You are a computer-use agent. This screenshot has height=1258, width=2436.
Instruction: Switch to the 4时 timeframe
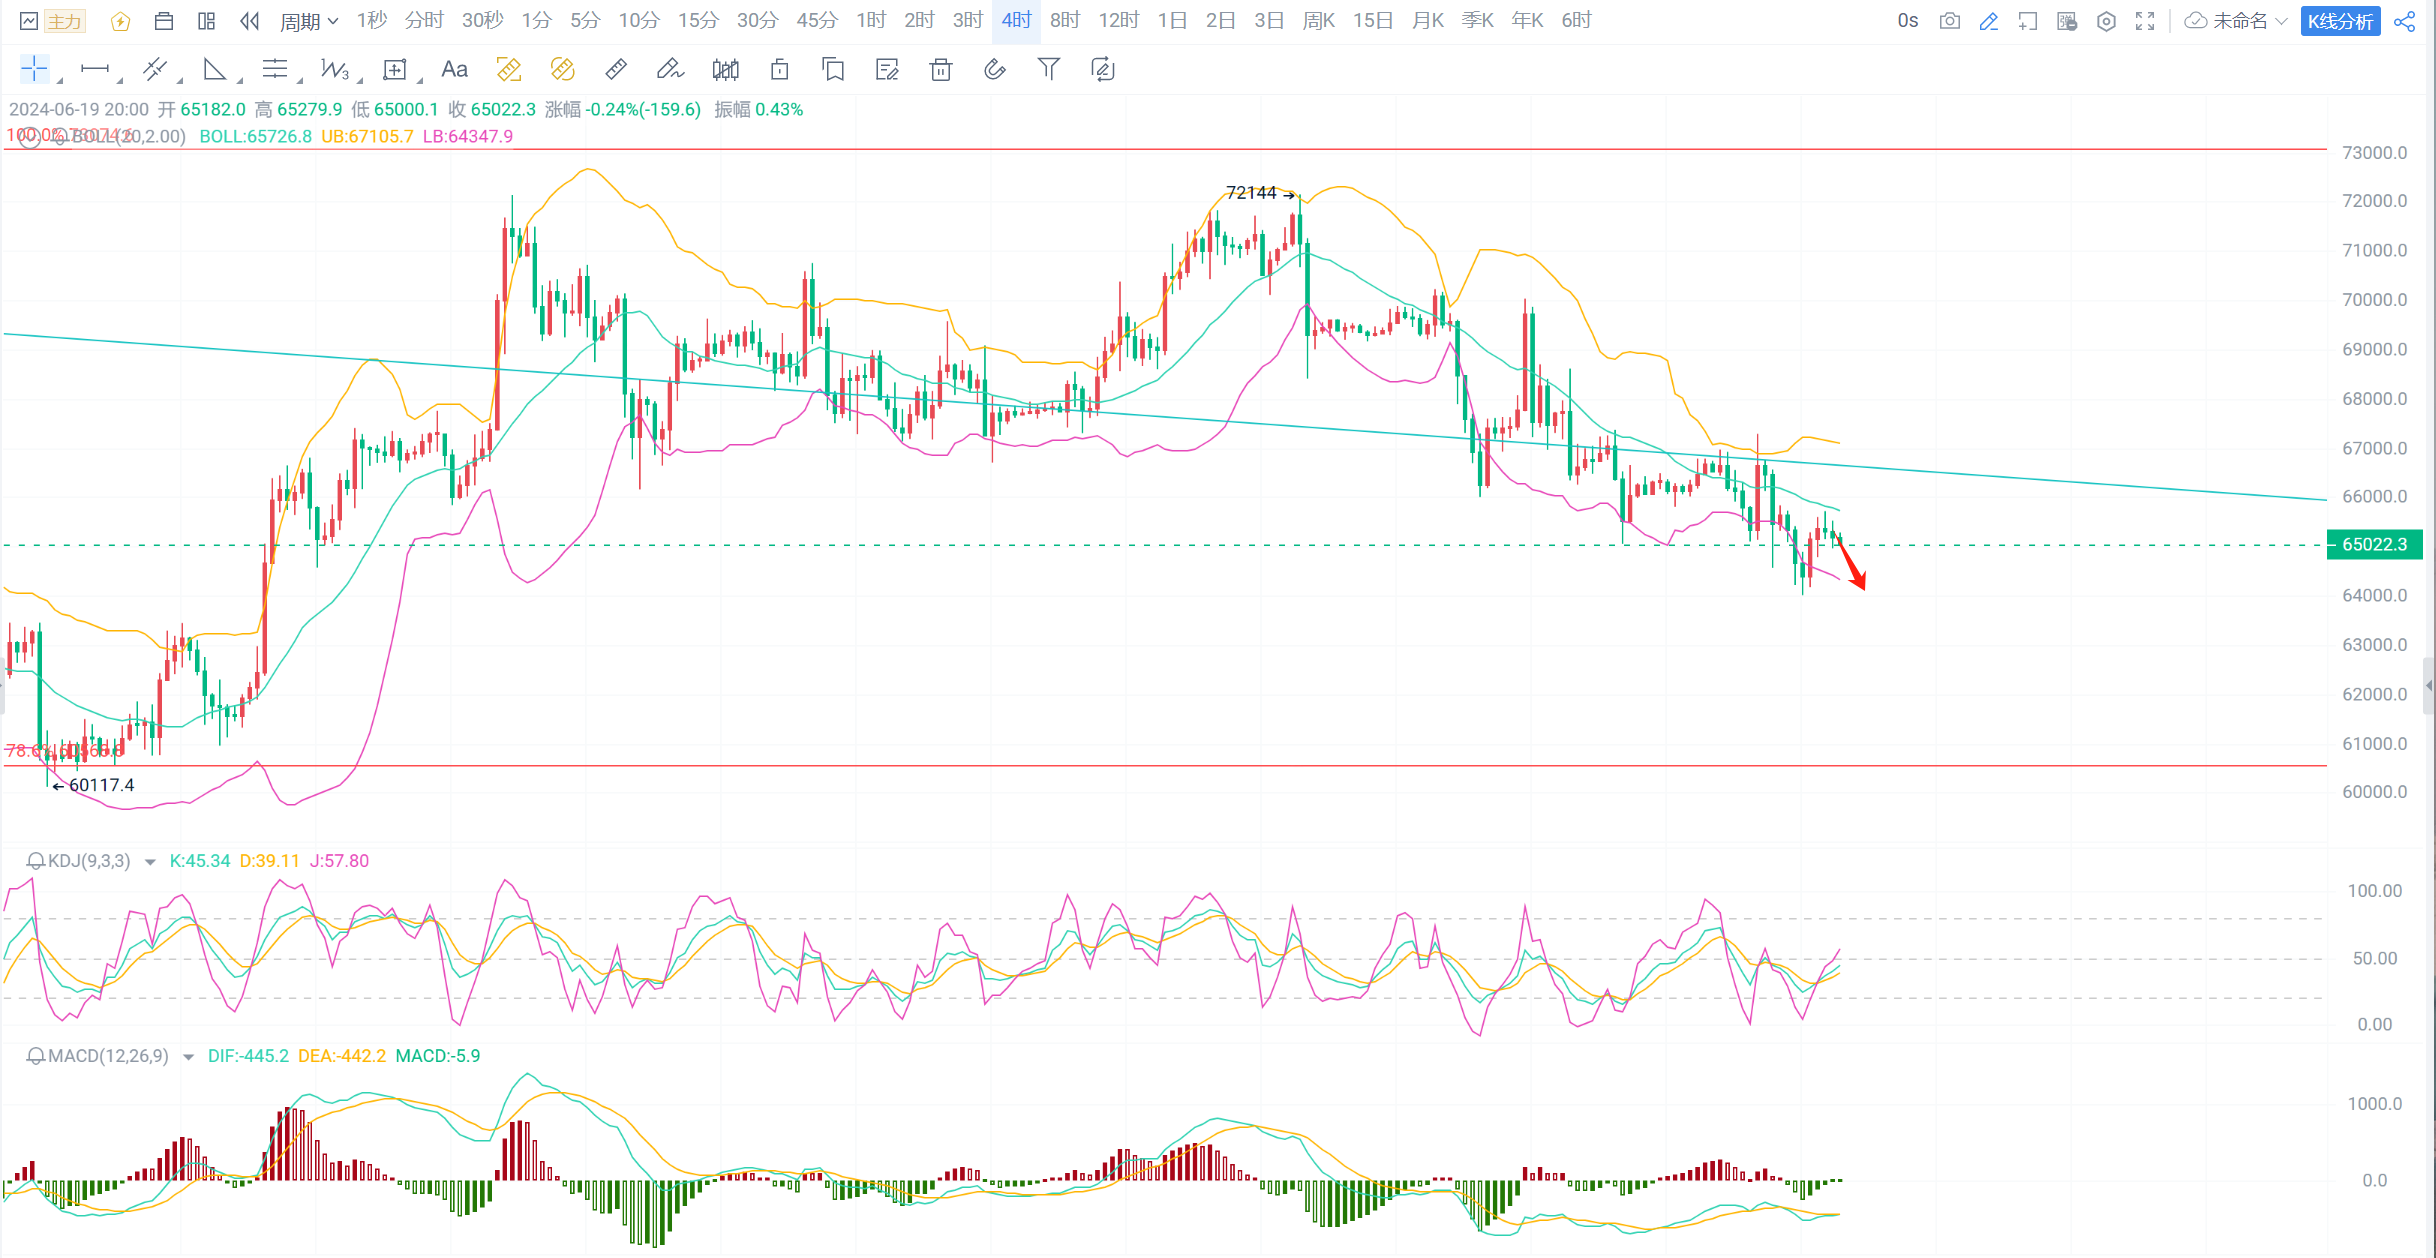coord(1016,21)
